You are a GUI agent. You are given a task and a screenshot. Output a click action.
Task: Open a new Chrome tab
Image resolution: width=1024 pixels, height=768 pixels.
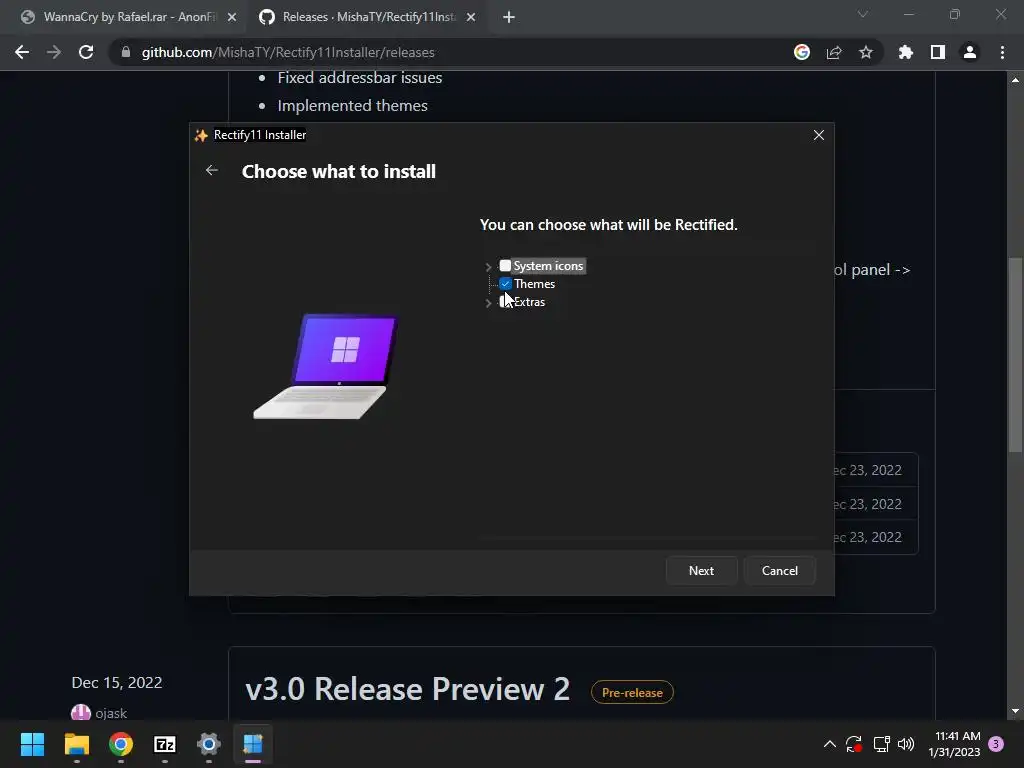(509, 17)
